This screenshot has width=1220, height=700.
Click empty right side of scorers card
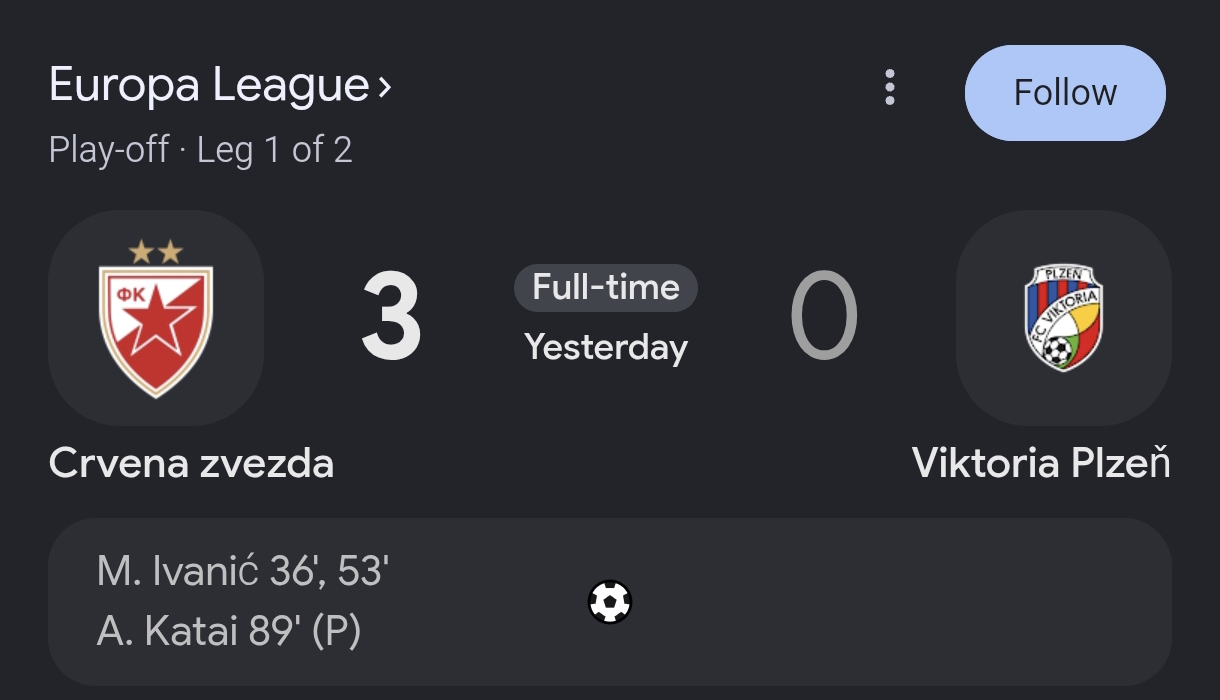tap(900, 602)
